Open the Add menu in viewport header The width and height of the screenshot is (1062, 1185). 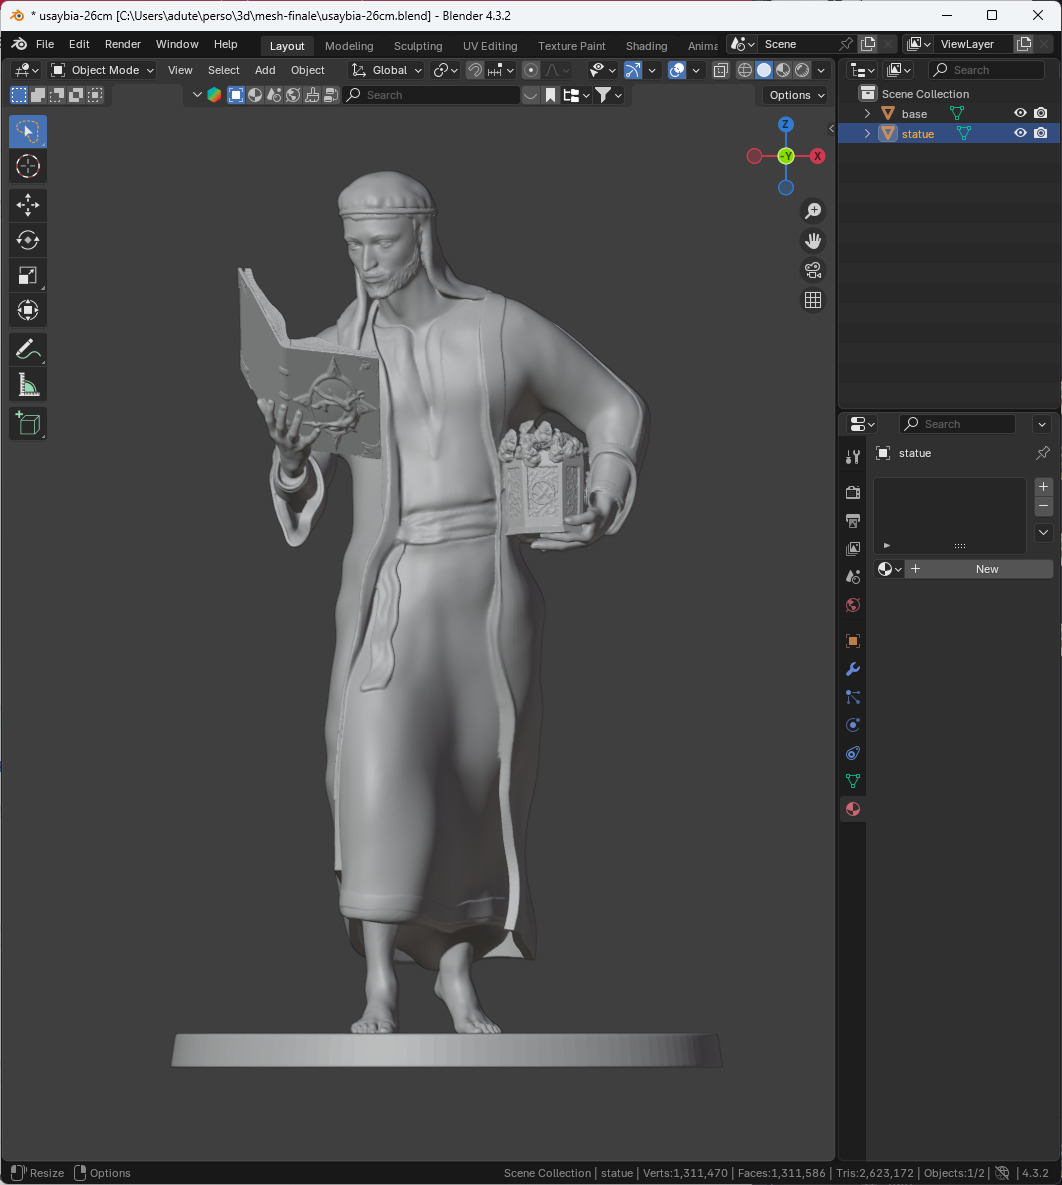(x=265, y=70)
